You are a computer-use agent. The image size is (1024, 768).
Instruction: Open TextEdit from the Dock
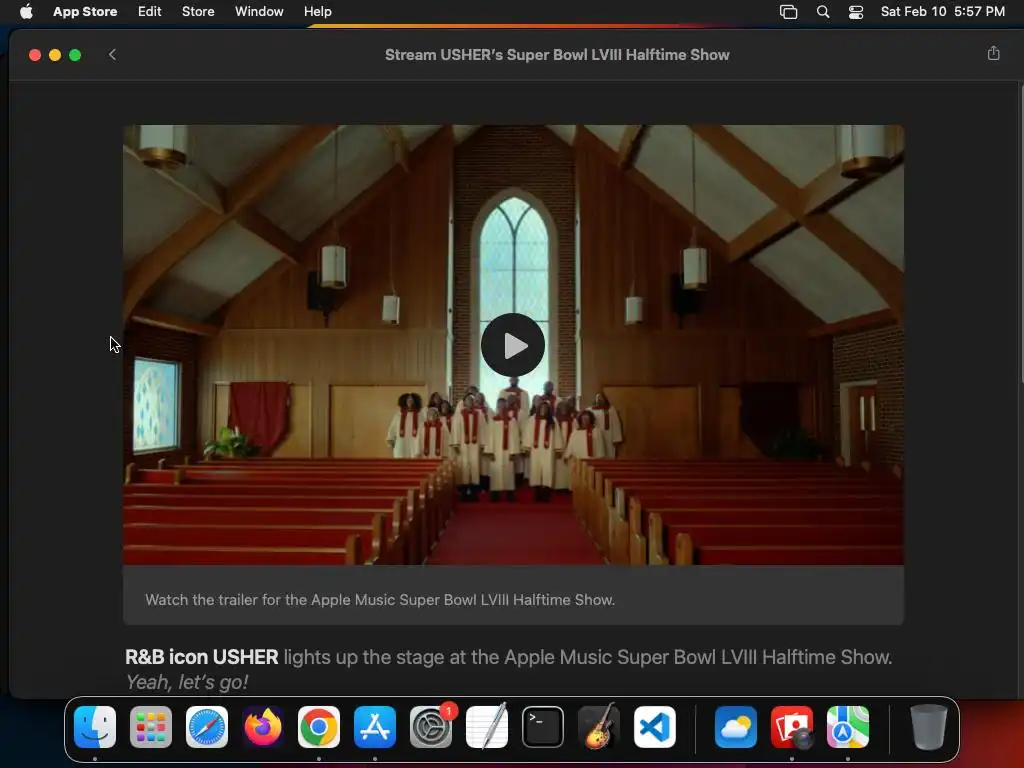pos(487,726)
